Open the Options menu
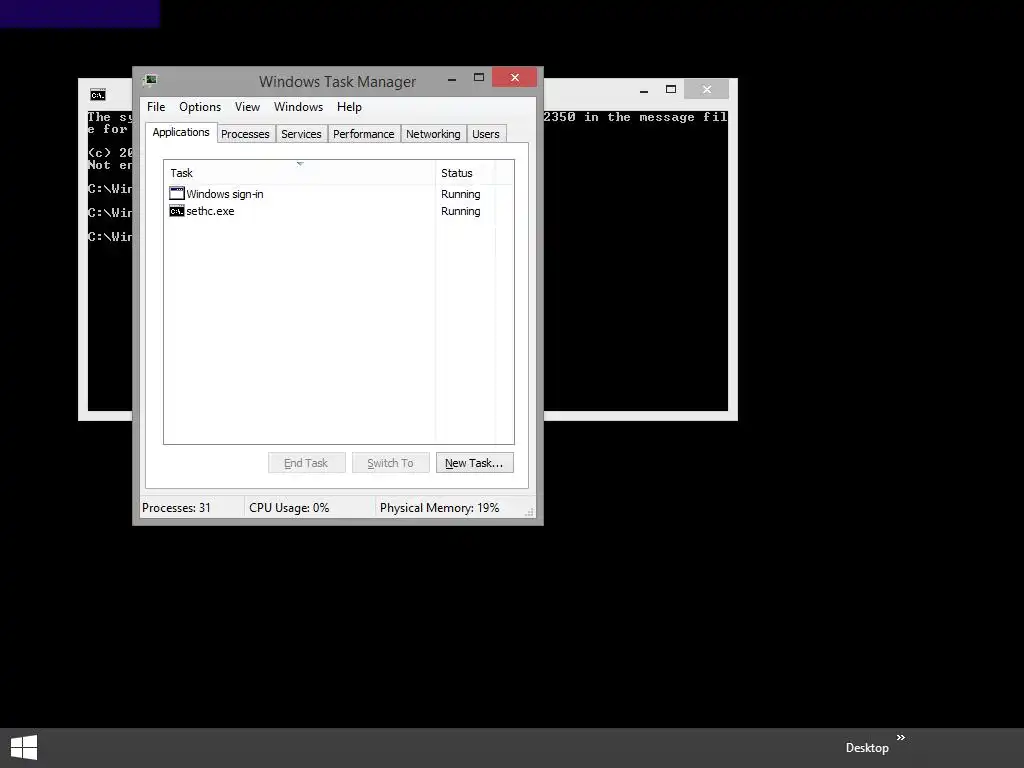 (200, 107)
